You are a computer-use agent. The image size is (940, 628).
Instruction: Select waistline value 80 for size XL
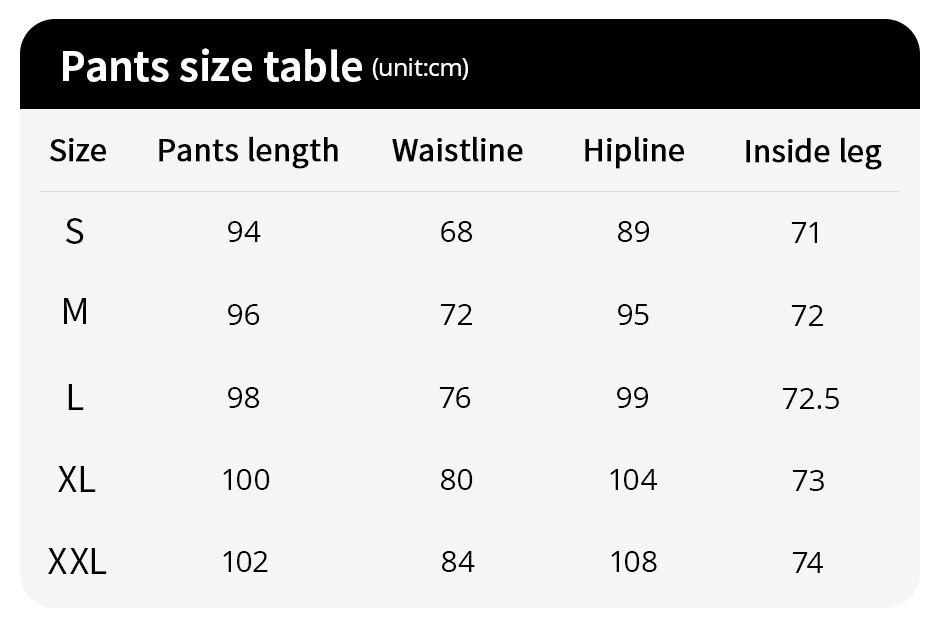tap(456, 480)
